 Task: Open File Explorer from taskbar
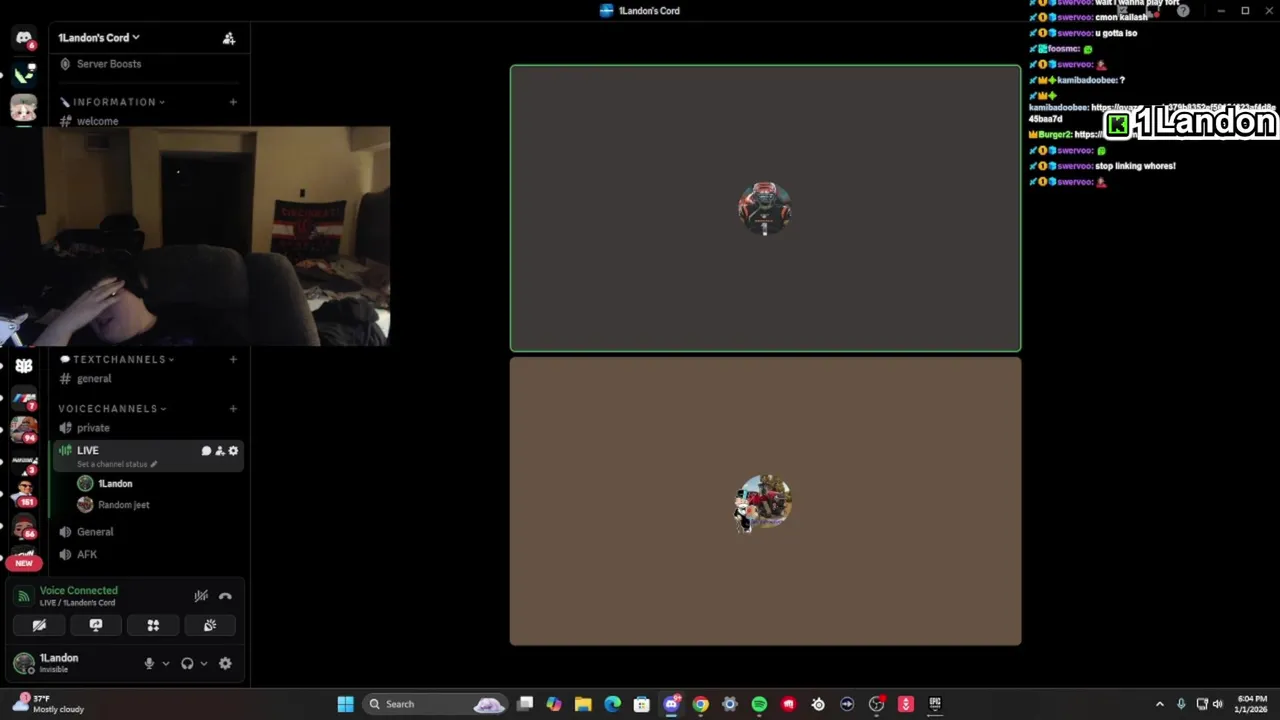coord(583,704)
